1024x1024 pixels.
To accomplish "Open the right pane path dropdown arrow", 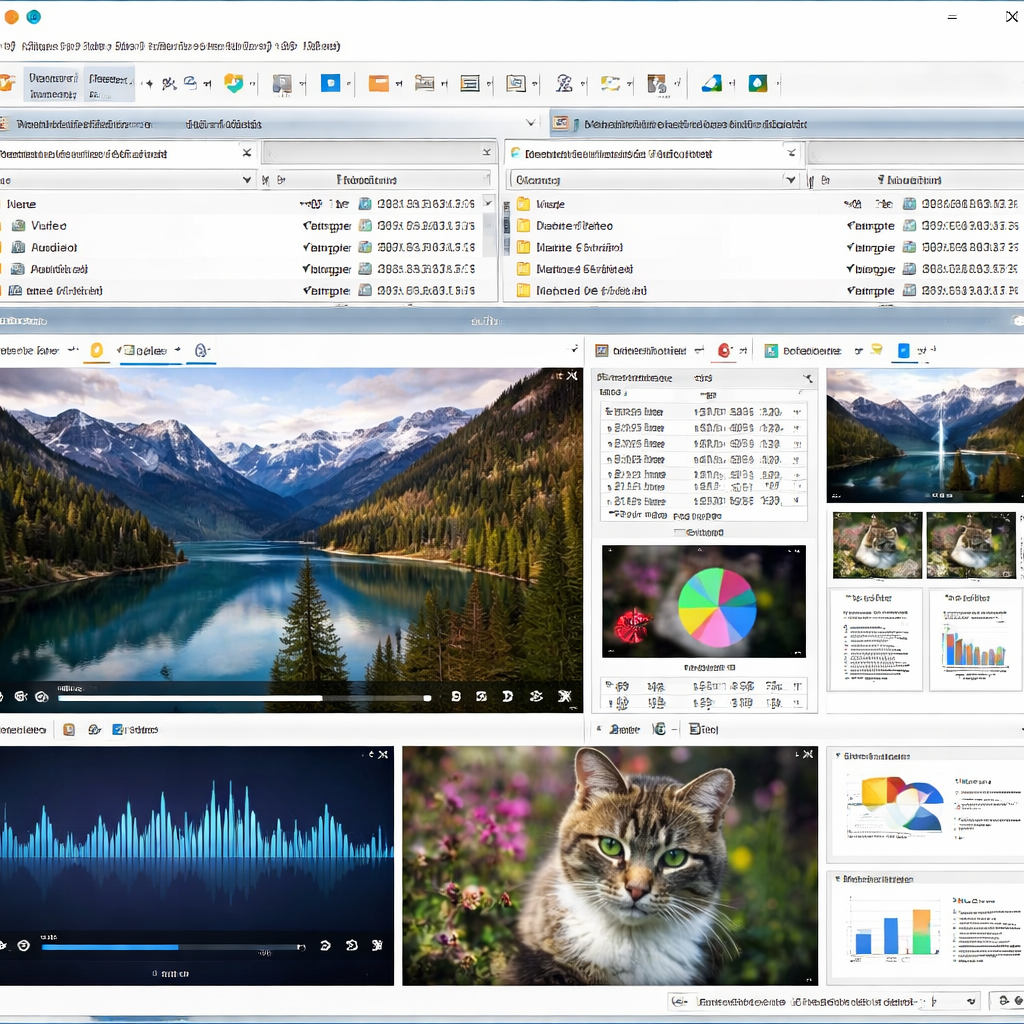I will click(791, 153).
